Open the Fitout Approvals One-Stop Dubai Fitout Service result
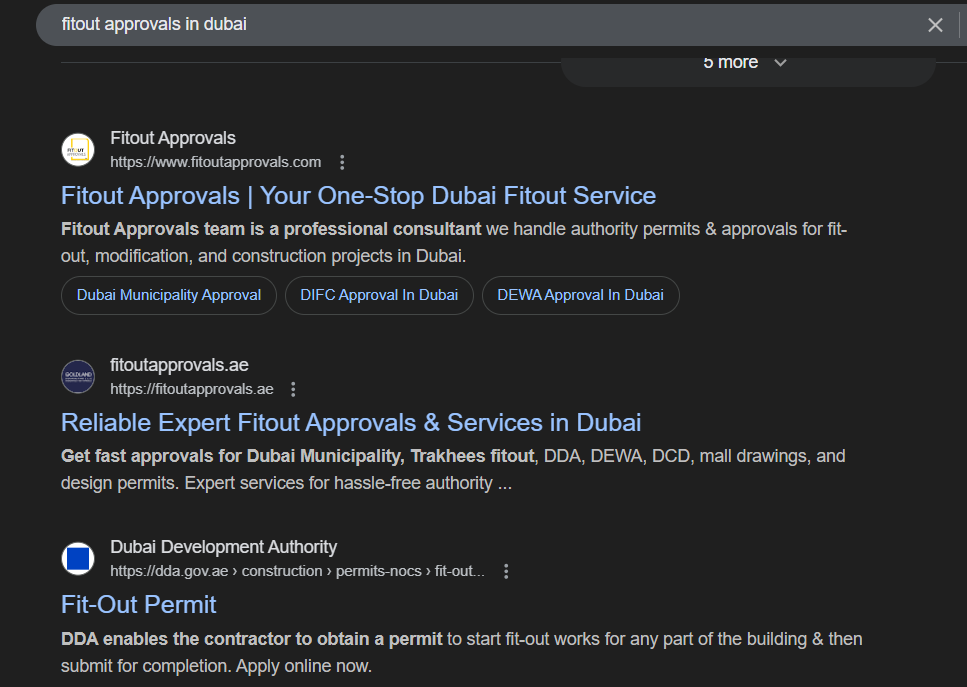Viewport: 967px width, 687px height. (357, 195)
